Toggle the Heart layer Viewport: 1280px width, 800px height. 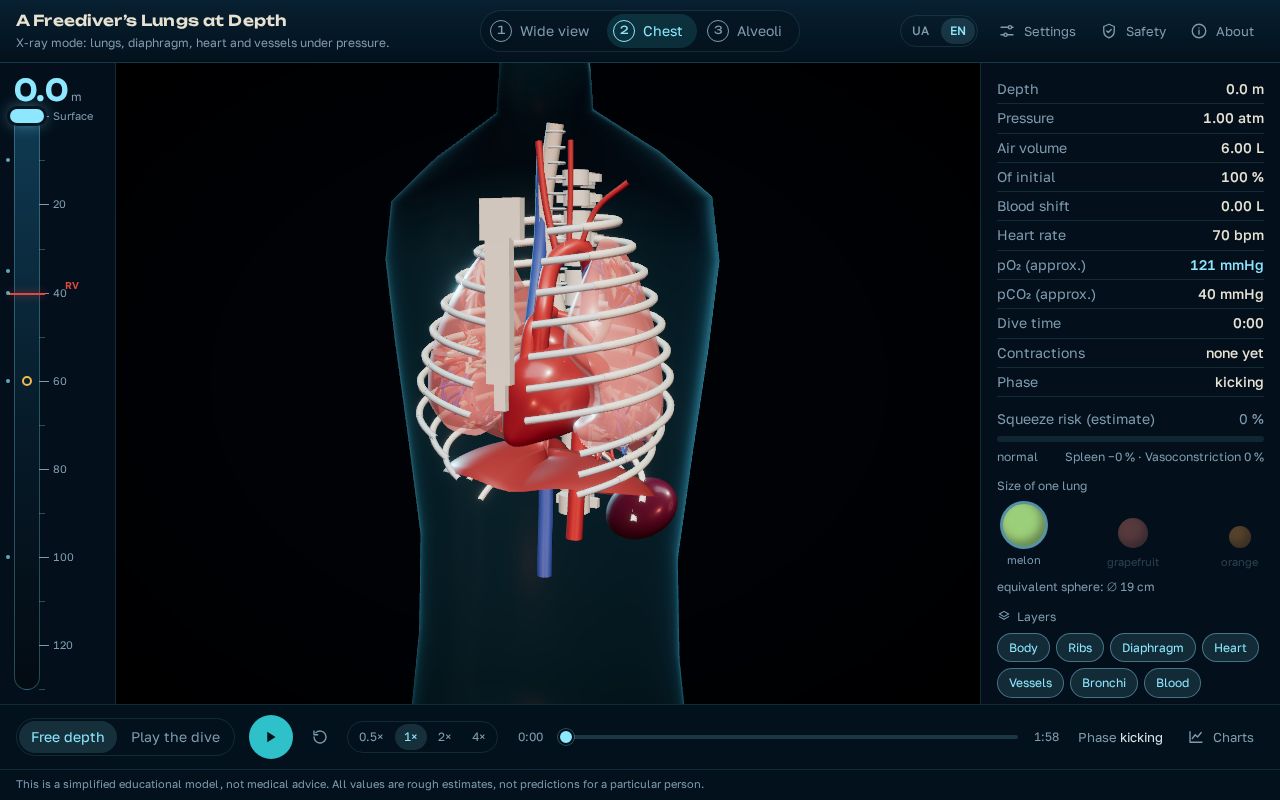[1230, 648]
